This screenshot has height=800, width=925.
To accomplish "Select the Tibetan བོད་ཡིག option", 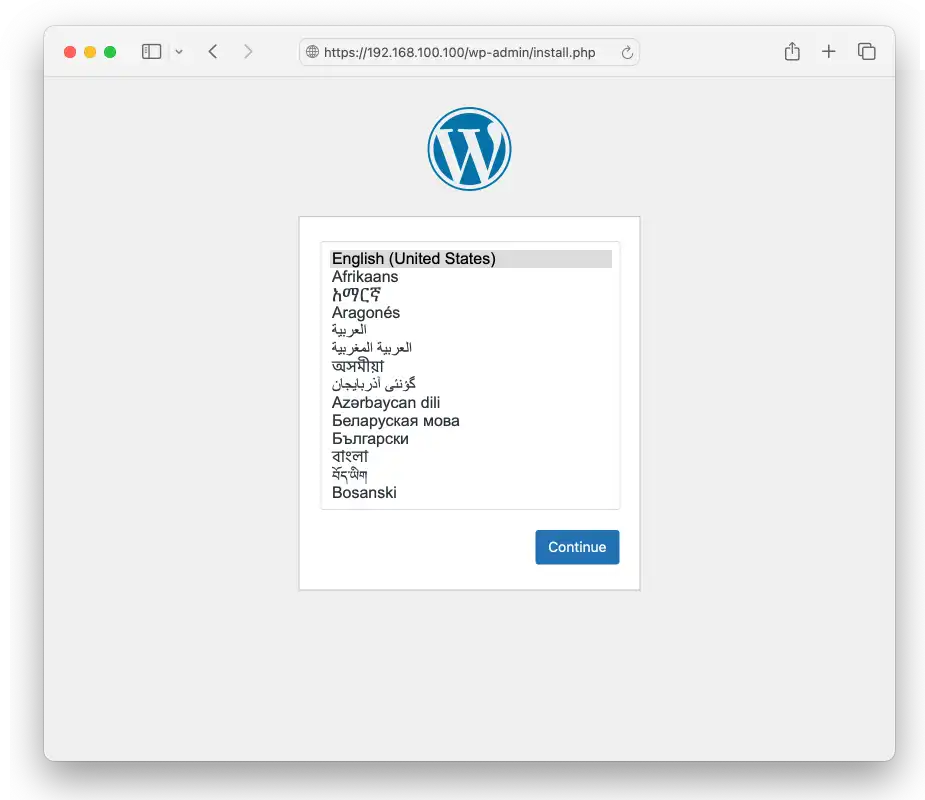I will (471, 474).
